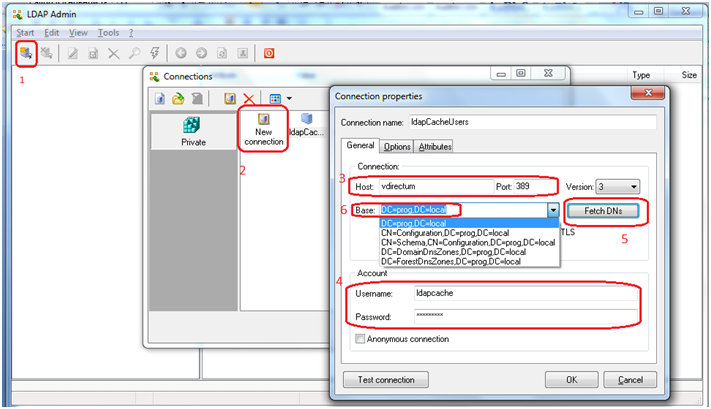Viewport: 711px width, 409px height.
Task: Click the Forward arrow toolbar icon
Action: click(201, 54)
